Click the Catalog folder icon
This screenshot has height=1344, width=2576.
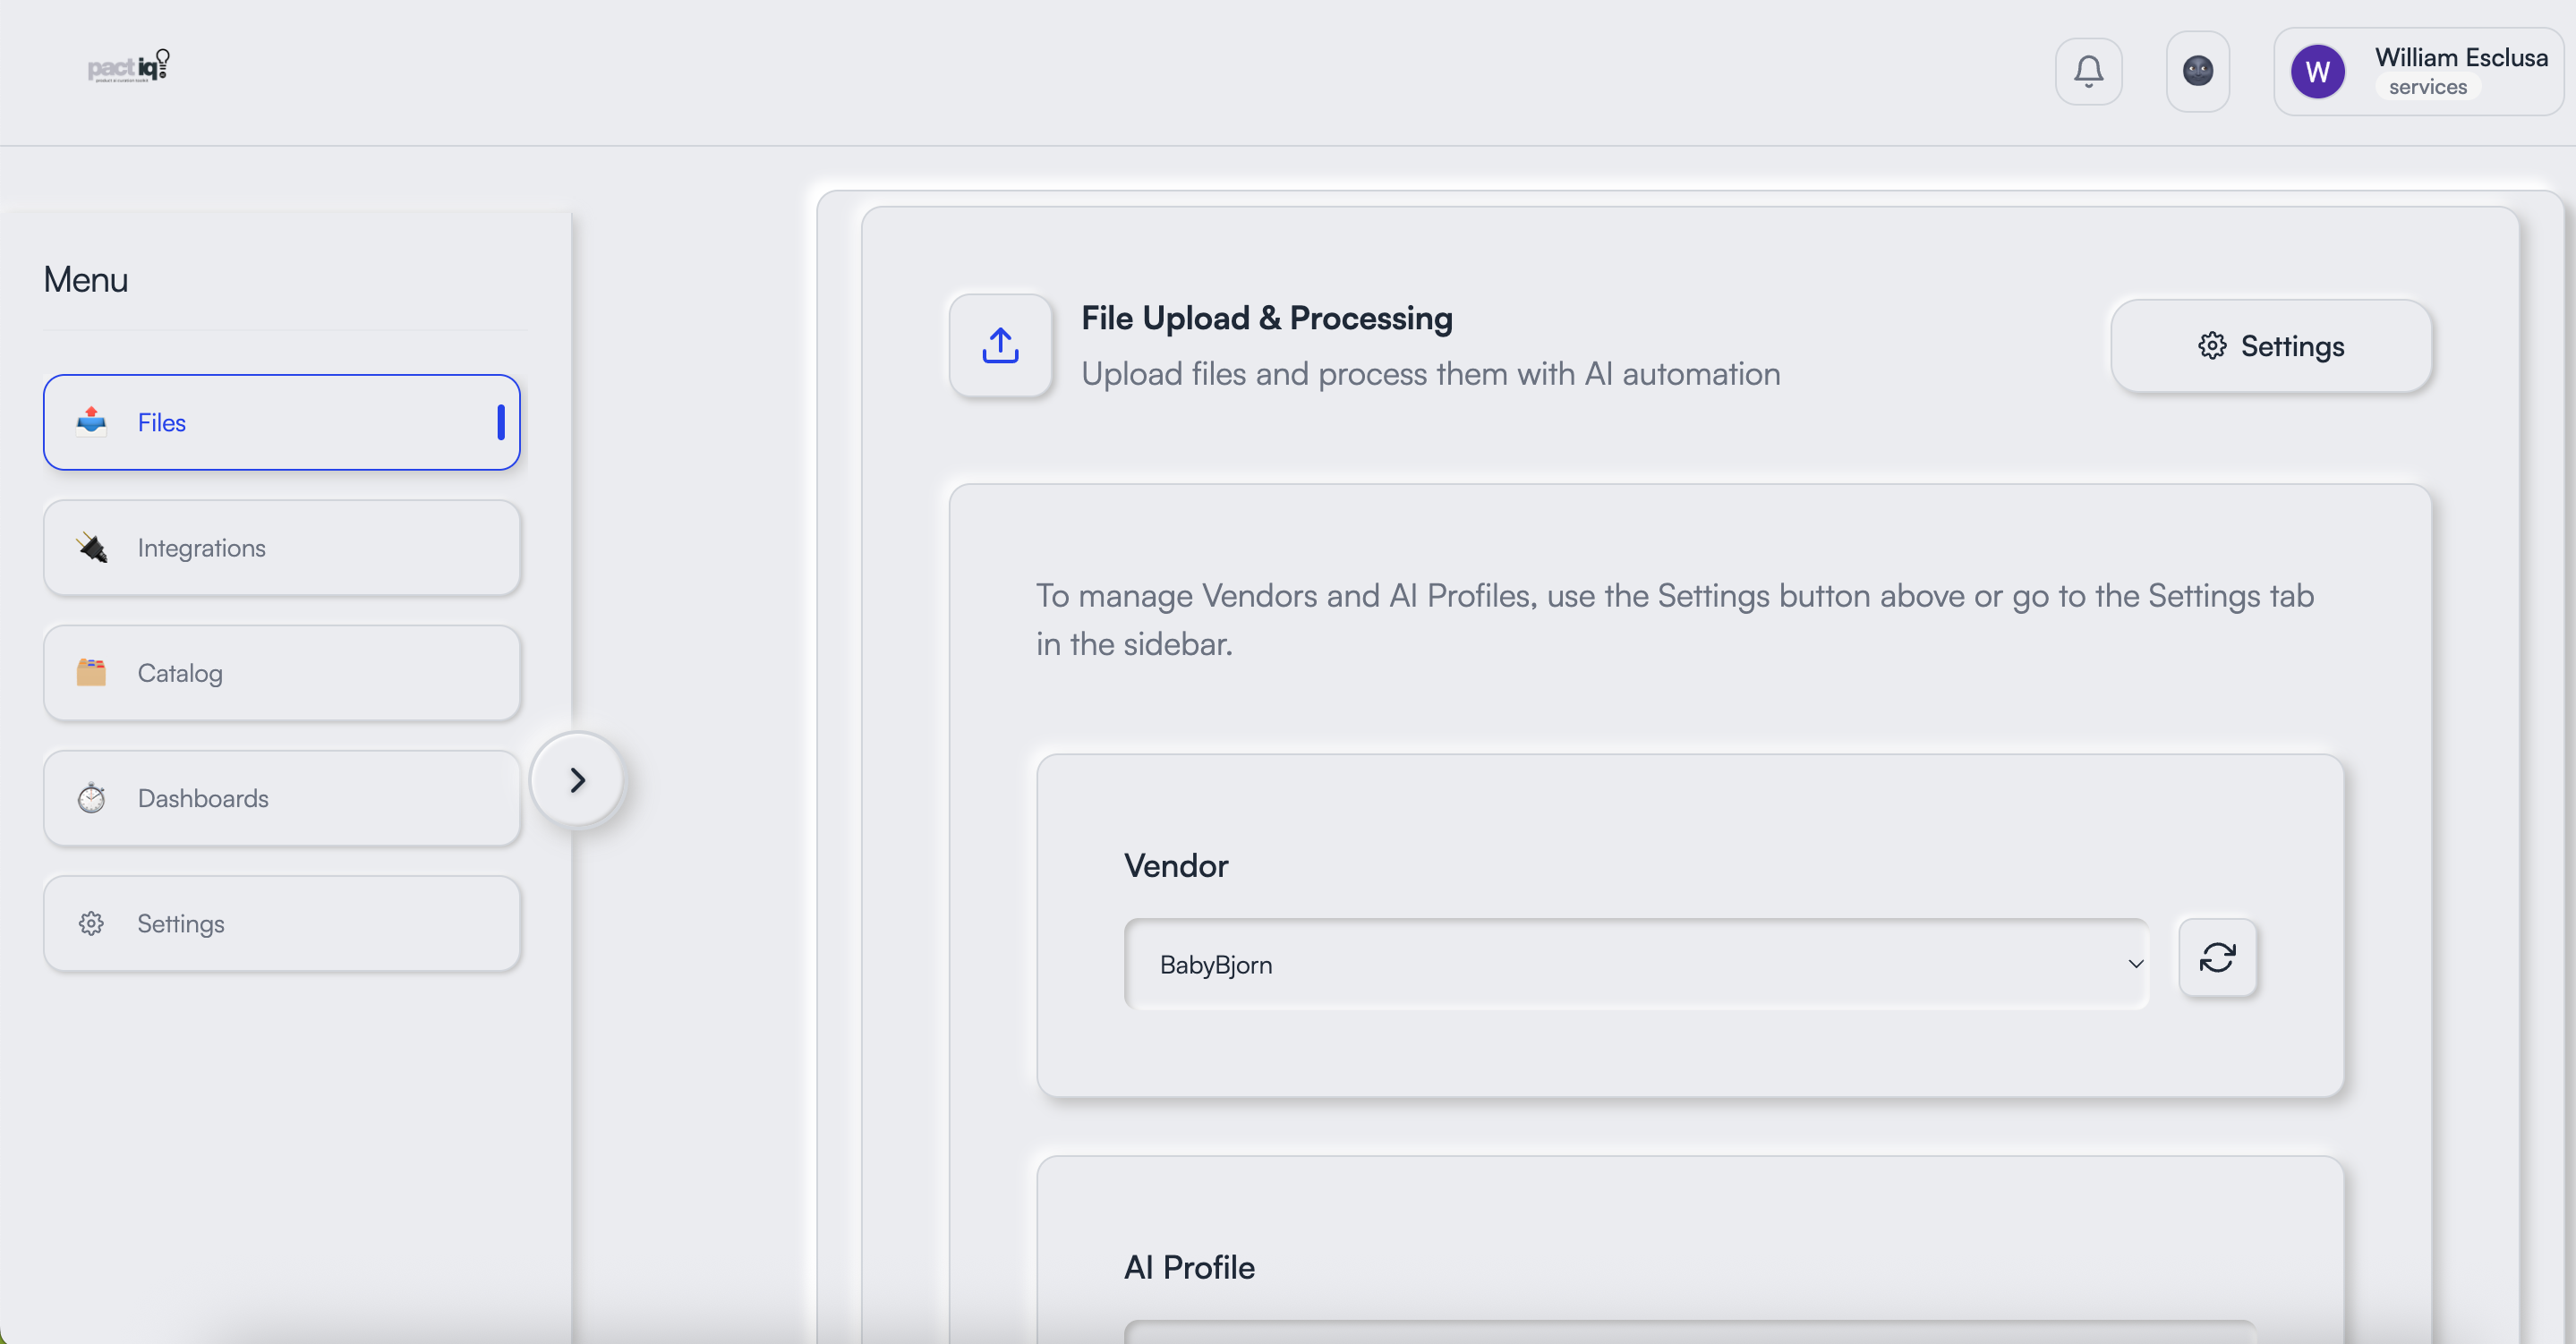91,673
